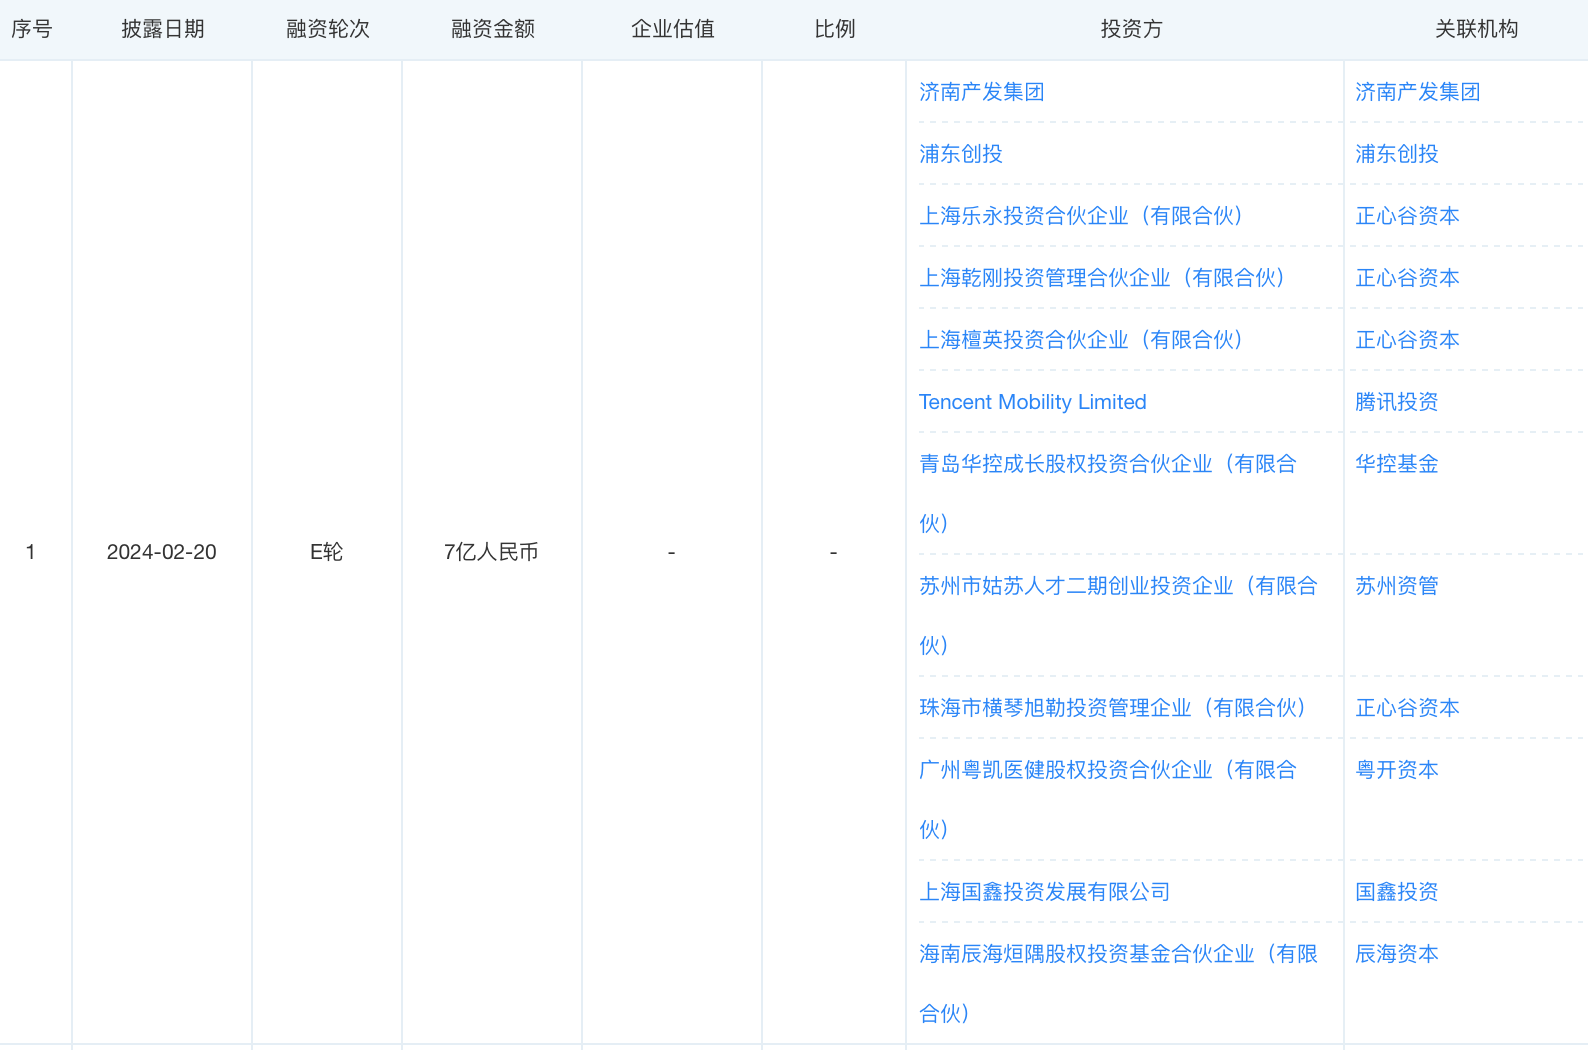
Task: Select the dash in 比例 column
Action: [833, 552]
